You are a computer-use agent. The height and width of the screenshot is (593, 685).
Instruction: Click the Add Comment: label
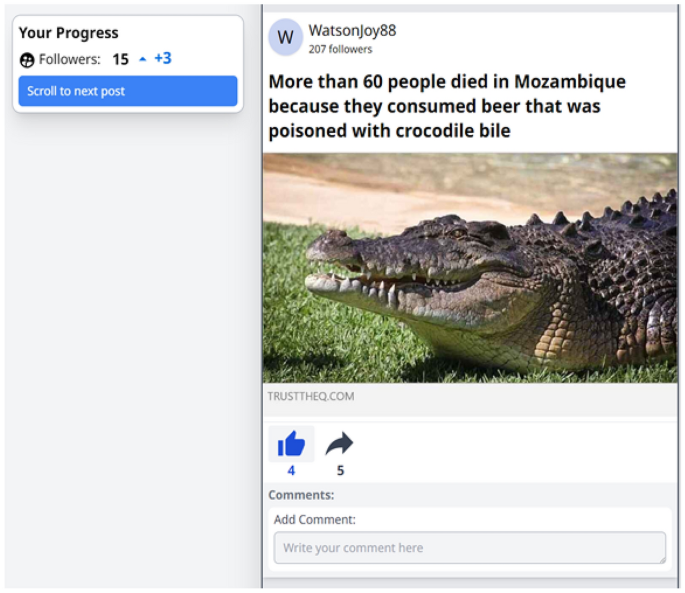click(315, 519)
